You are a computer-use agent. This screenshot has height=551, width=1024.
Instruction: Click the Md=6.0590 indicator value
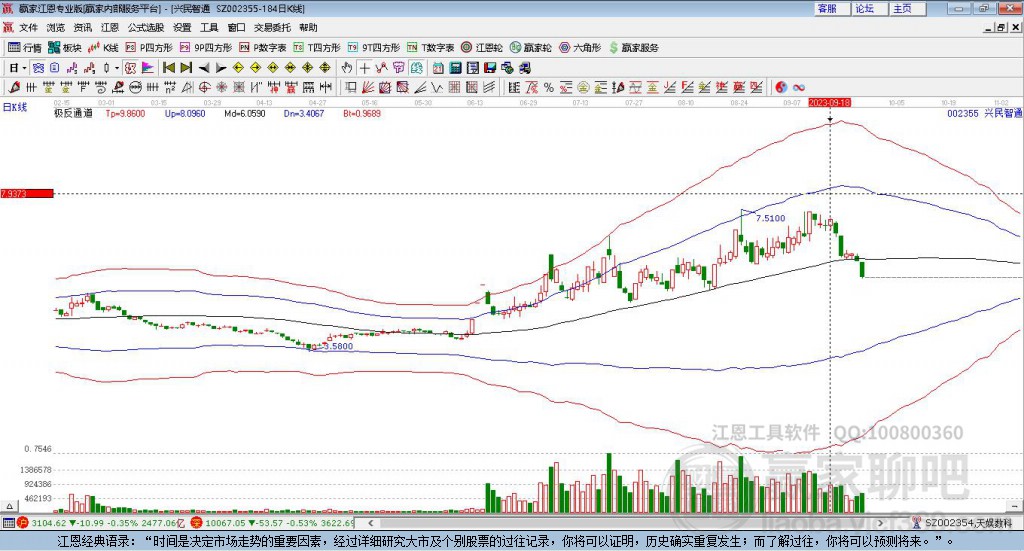point(245,114)
